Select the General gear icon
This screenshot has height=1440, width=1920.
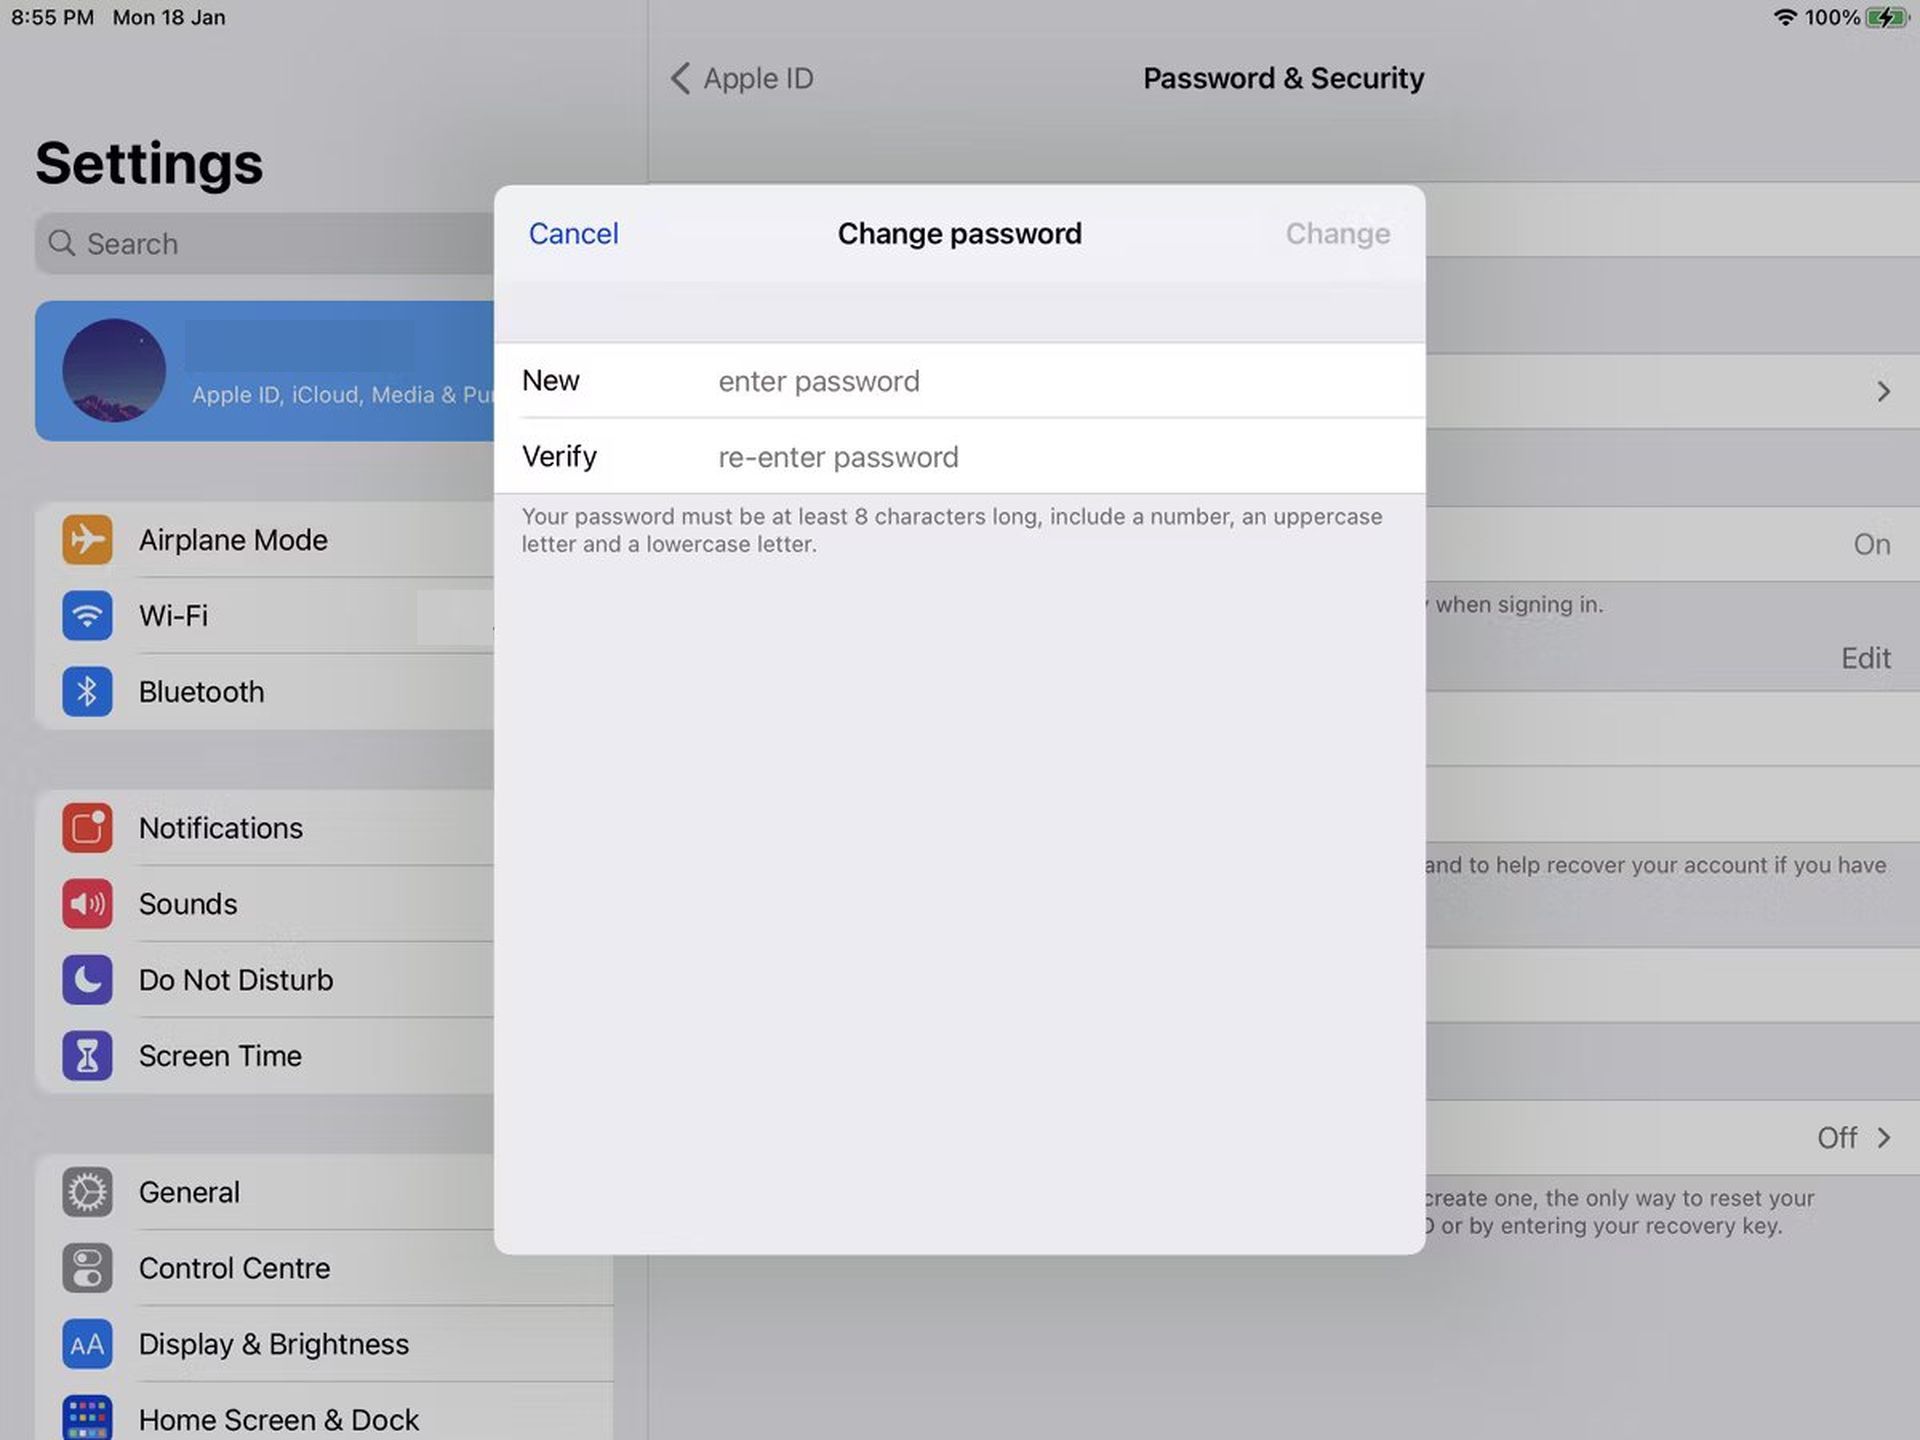[x=88, y=1192]
